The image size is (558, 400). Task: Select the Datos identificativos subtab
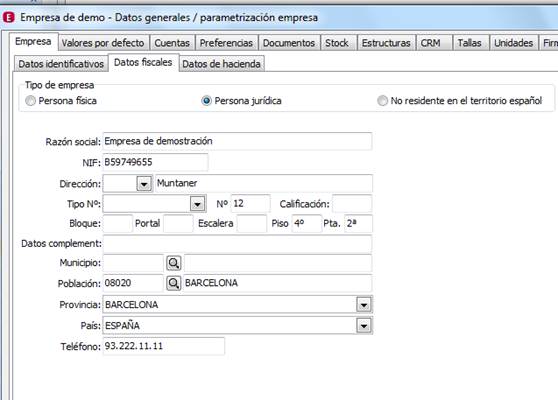click(x=61, y=64)
